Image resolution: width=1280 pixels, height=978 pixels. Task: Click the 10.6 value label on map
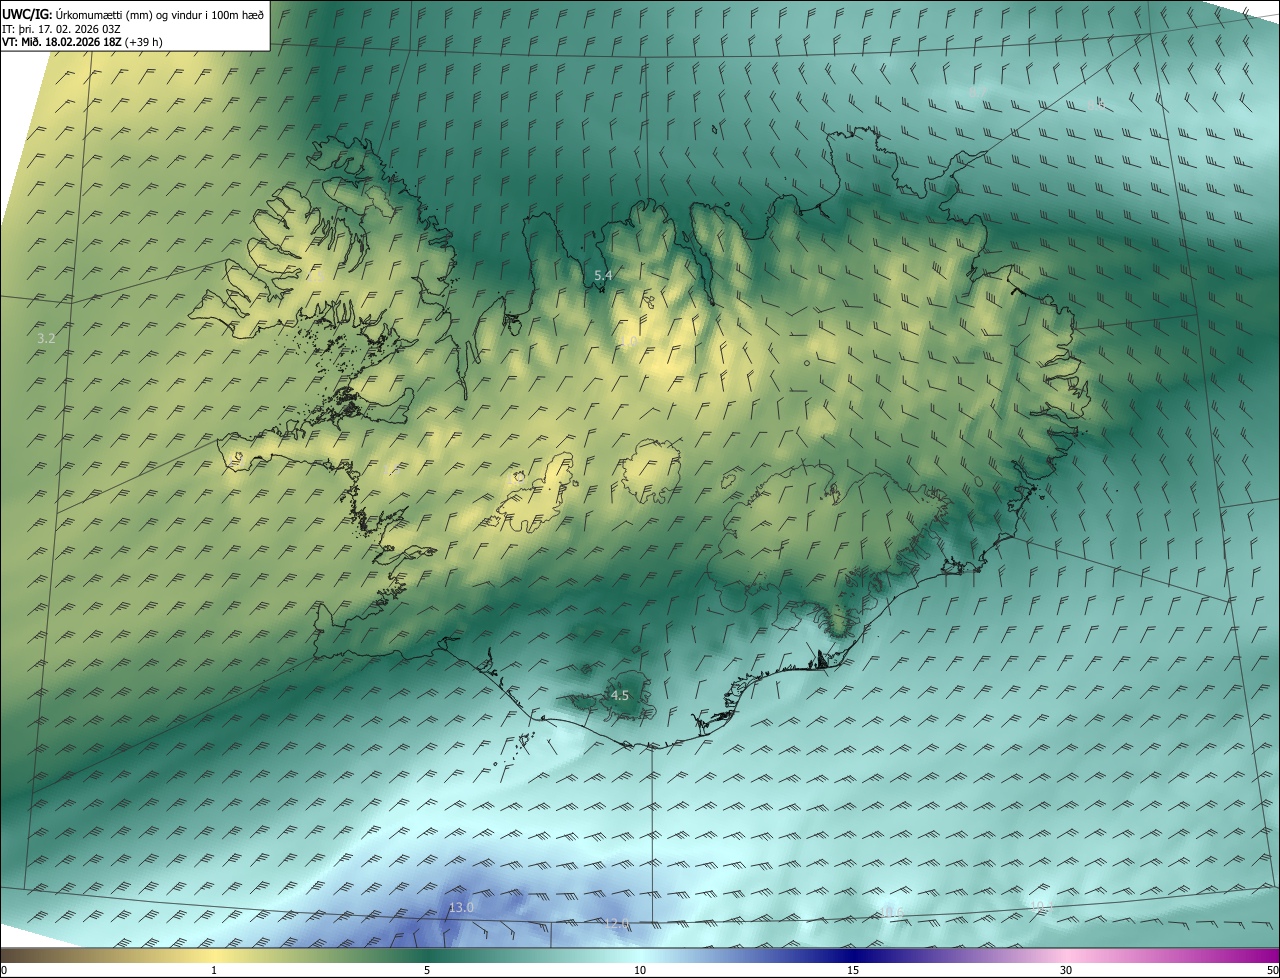coord(892,911)
